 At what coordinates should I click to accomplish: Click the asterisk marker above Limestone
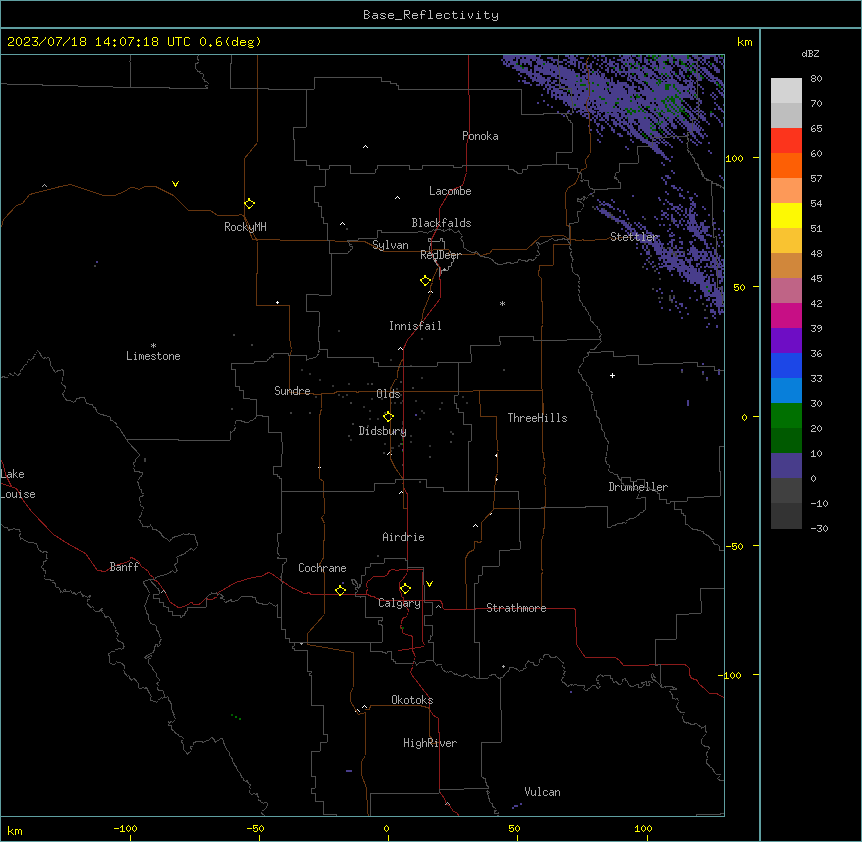[x=153, y=345]
